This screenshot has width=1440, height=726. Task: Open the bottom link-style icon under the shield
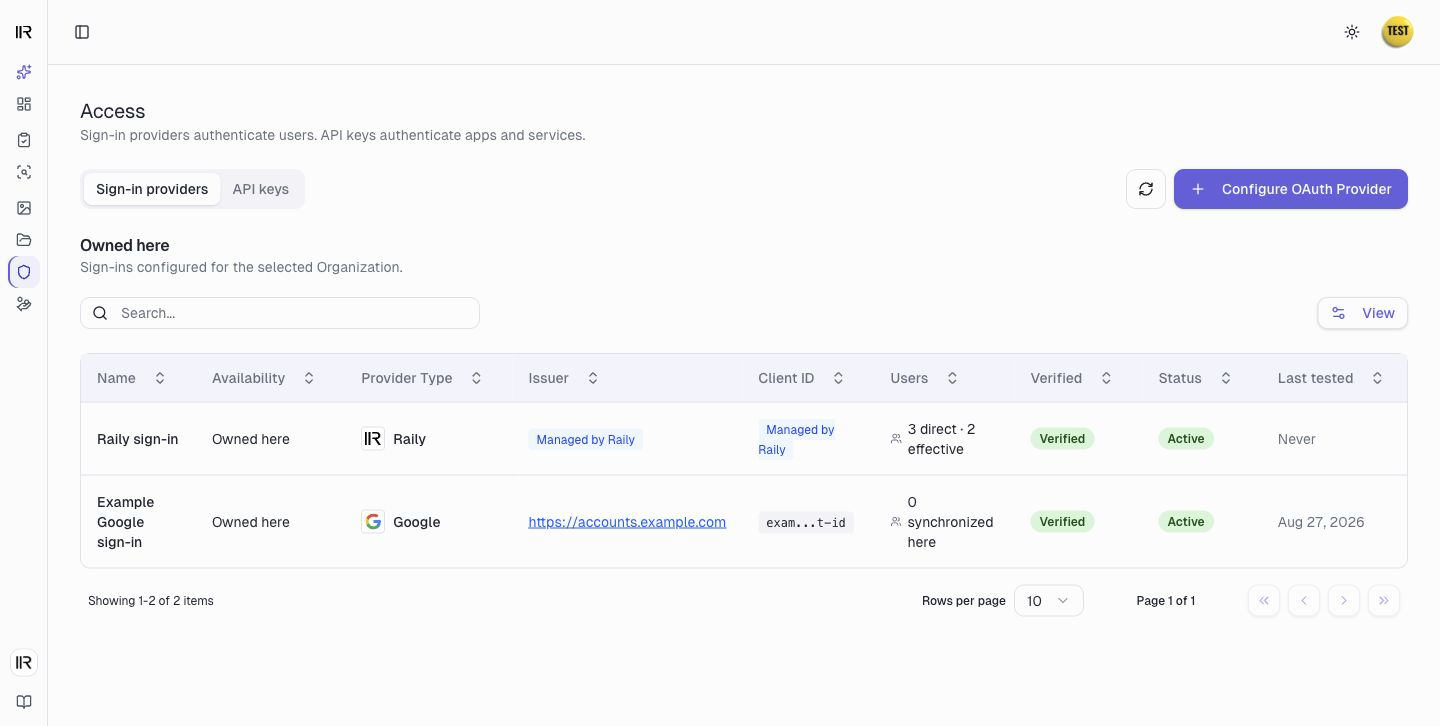[24, 304]
